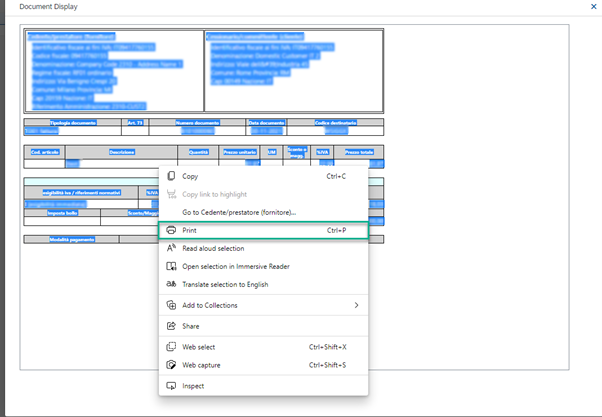The width and height of the screenshot is (602, 417).
Task: Click the Read aloud selection icon
Action: point(170,248)
